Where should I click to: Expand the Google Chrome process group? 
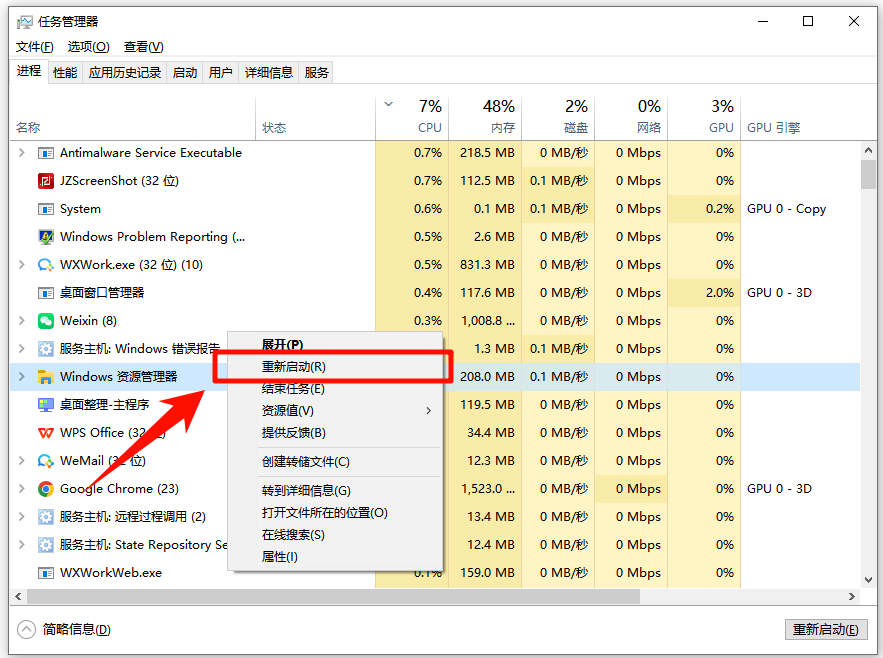(22, 489)
